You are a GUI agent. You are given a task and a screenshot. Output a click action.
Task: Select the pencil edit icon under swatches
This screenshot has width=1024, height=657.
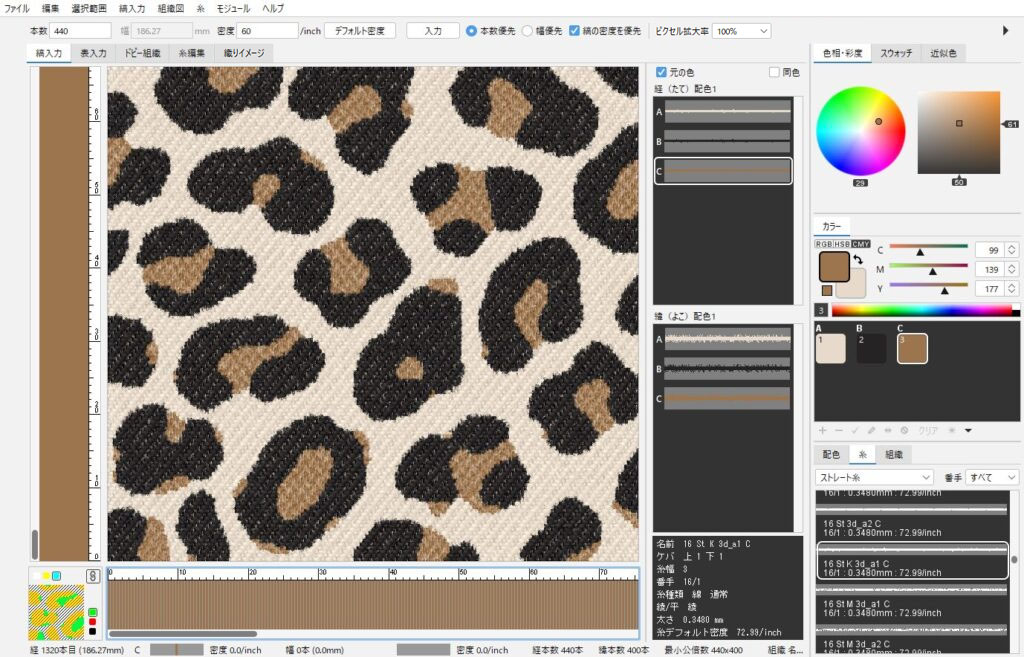click(x=871, y=430)
